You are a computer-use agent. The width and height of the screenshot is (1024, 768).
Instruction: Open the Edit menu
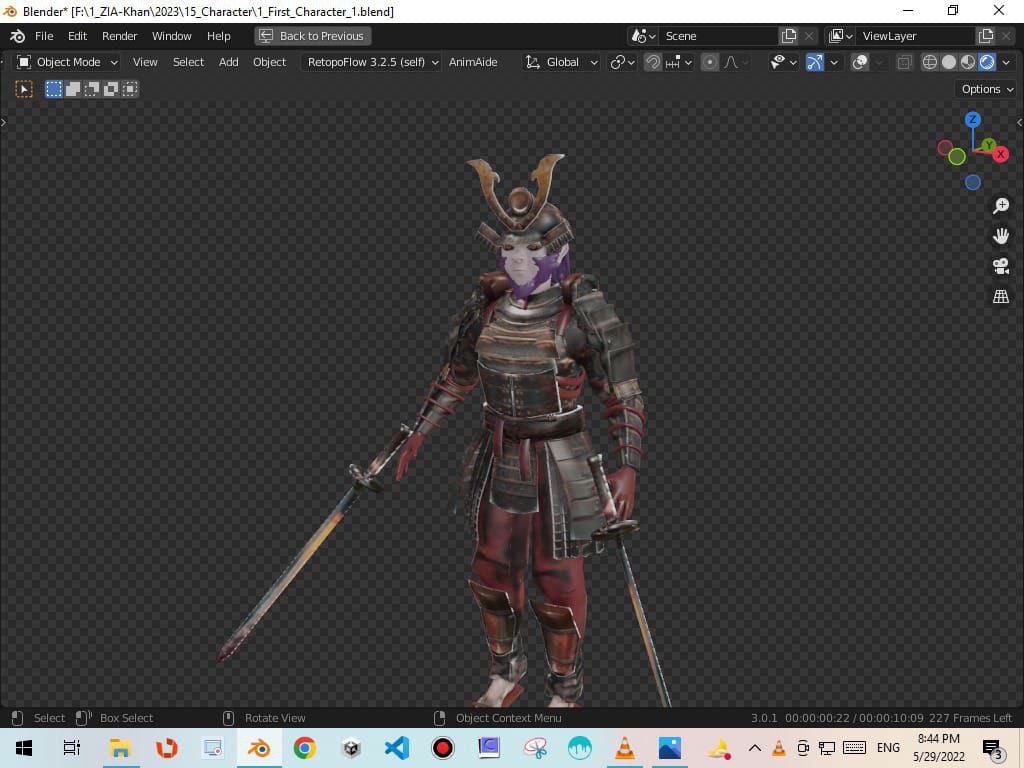(78, 36)
